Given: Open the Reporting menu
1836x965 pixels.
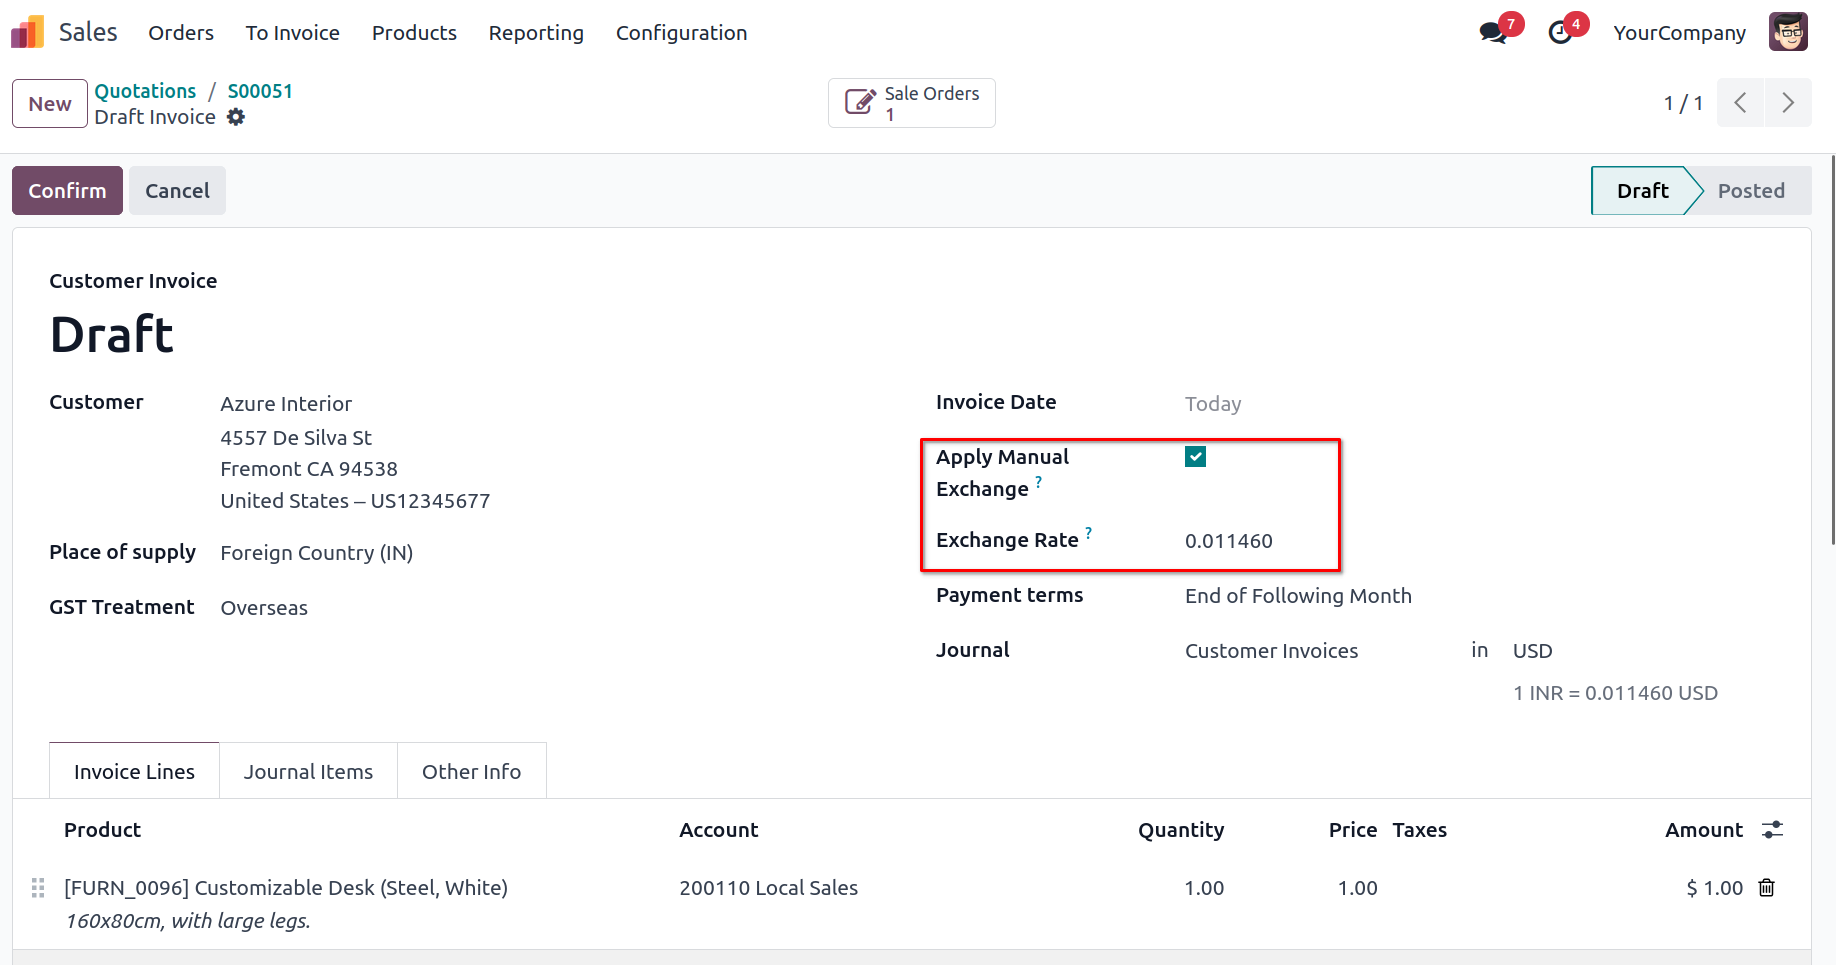Looking at the screenshot, I should 536,33.
